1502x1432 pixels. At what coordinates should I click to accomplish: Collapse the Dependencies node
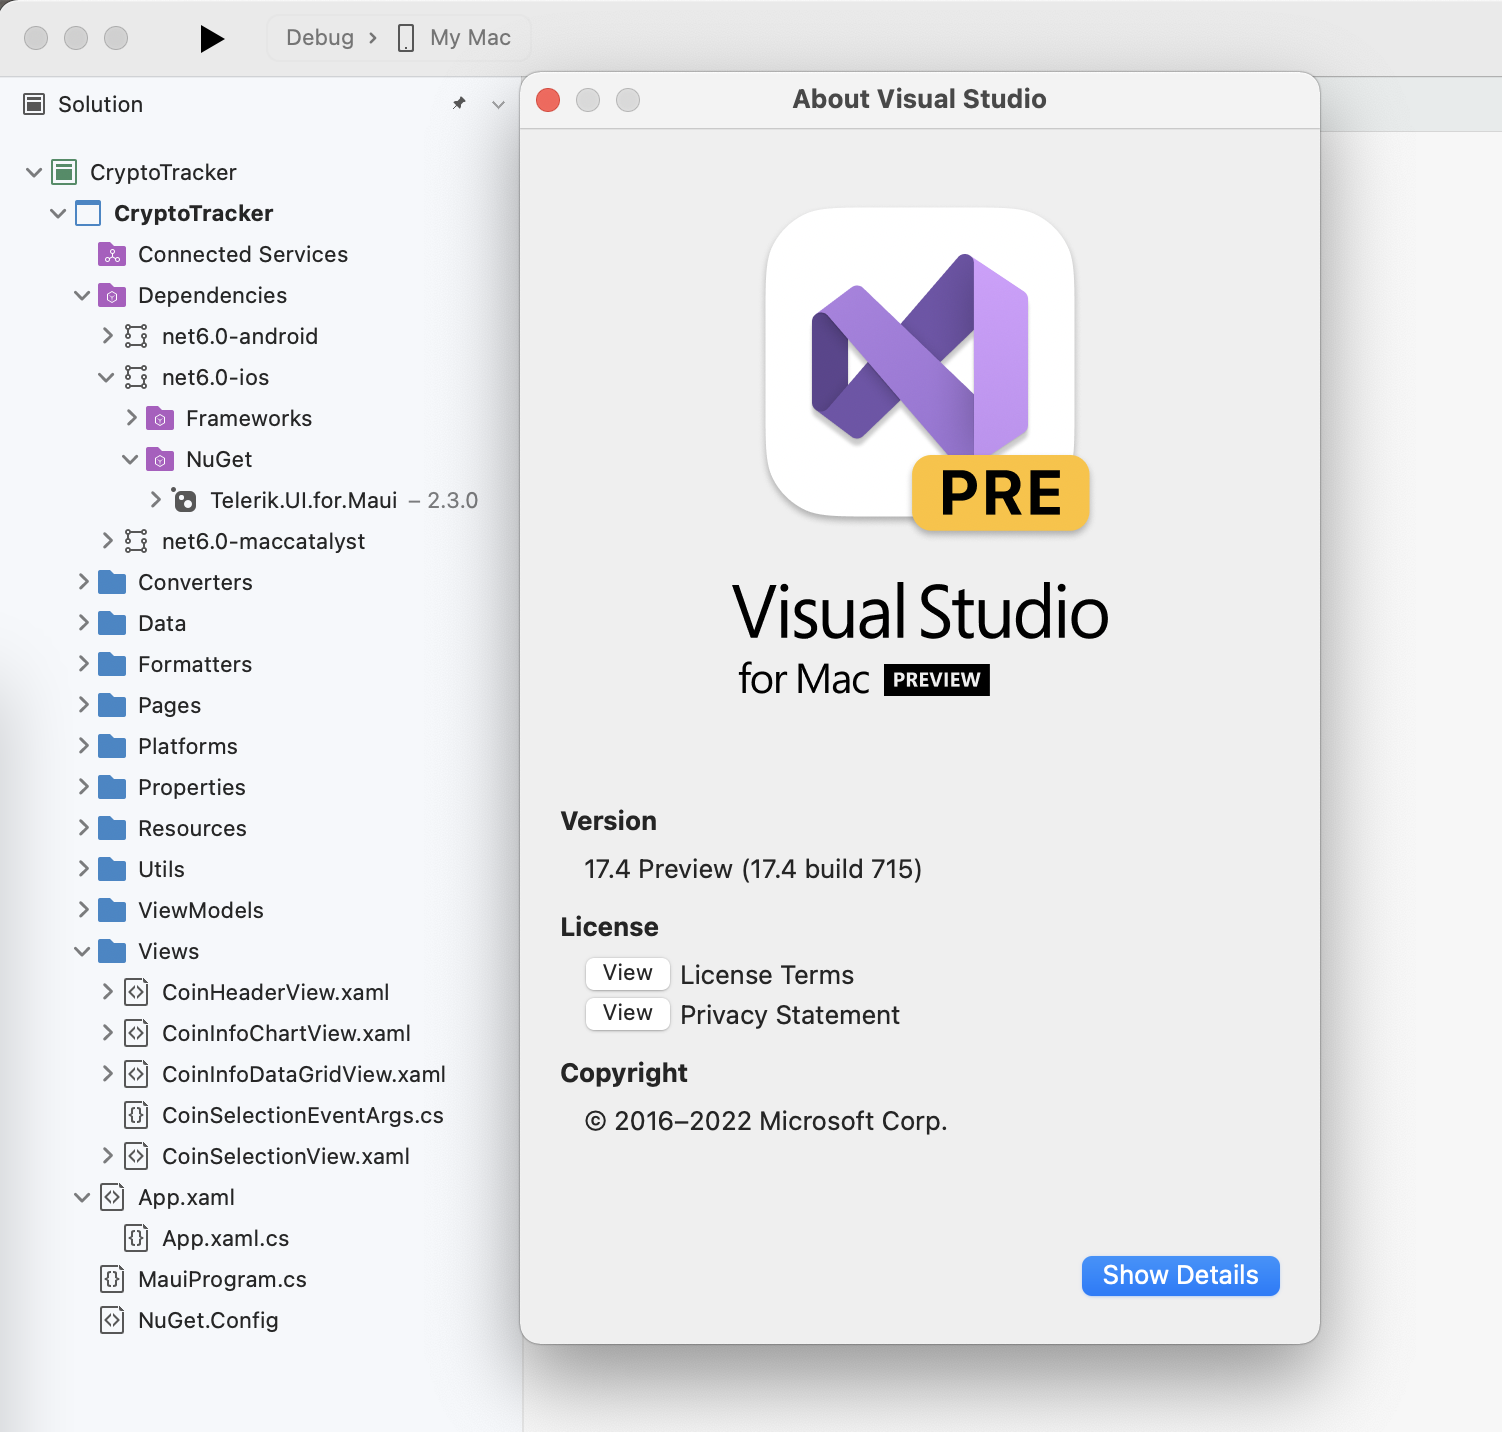pos(82,295)
